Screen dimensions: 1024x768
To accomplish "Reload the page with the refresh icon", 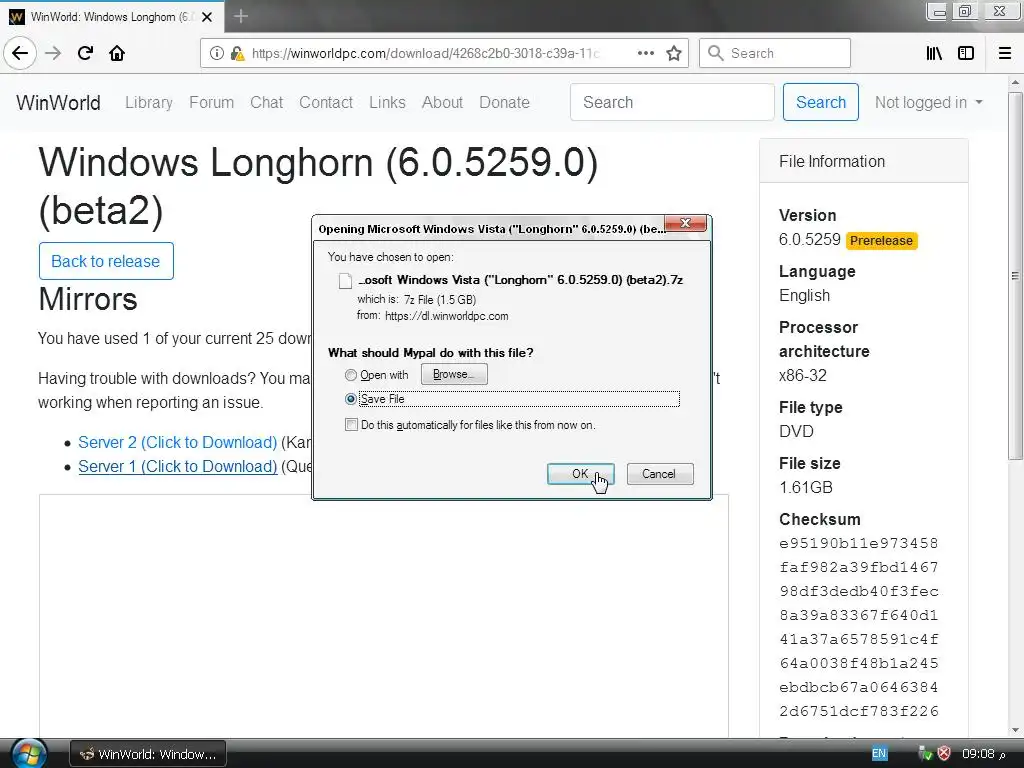I will coord(85,53).
